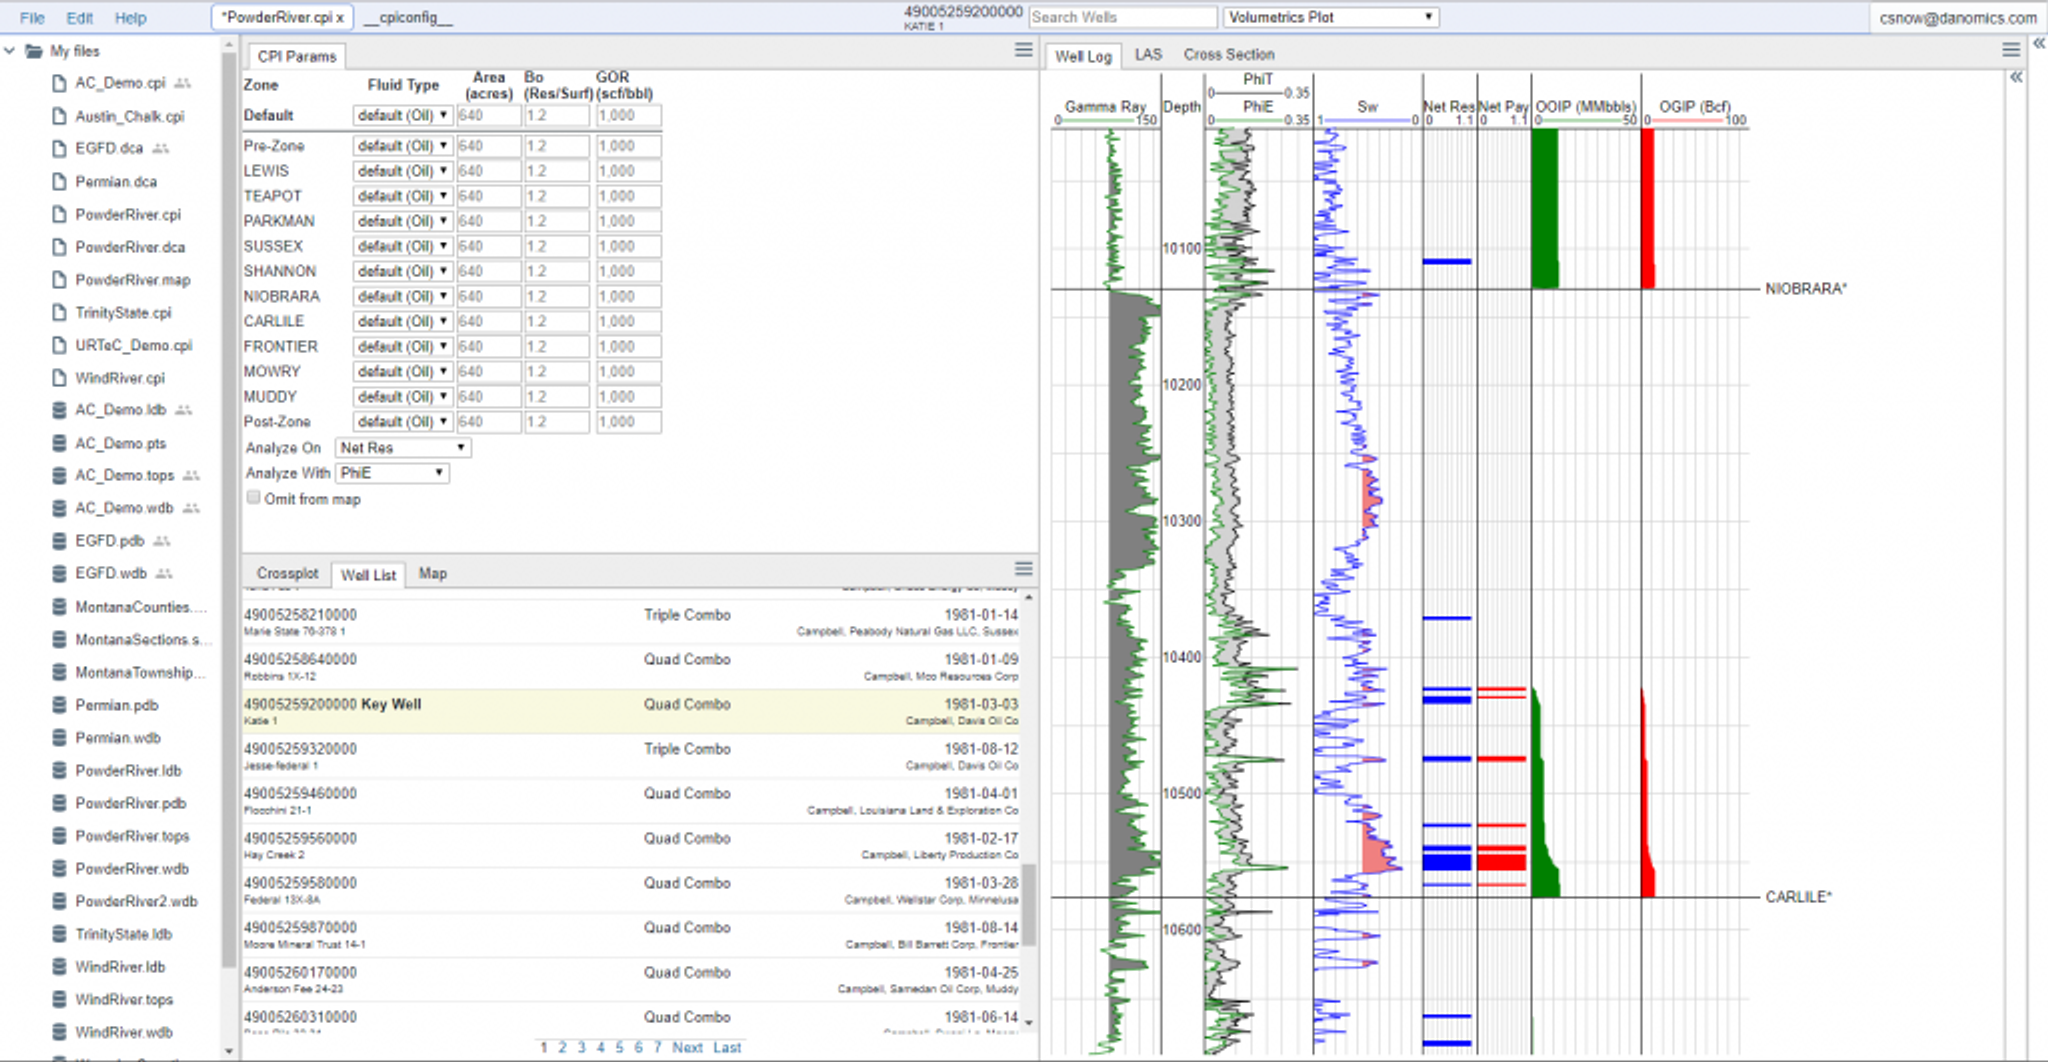Collapse the My files tree
2048x1062 pixels.
point(10,51)
